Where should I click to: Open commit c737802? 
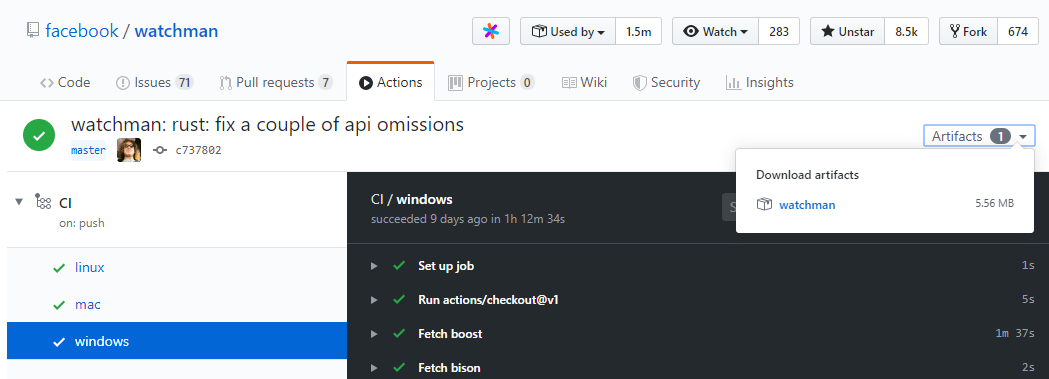click(x=198, y=150)
